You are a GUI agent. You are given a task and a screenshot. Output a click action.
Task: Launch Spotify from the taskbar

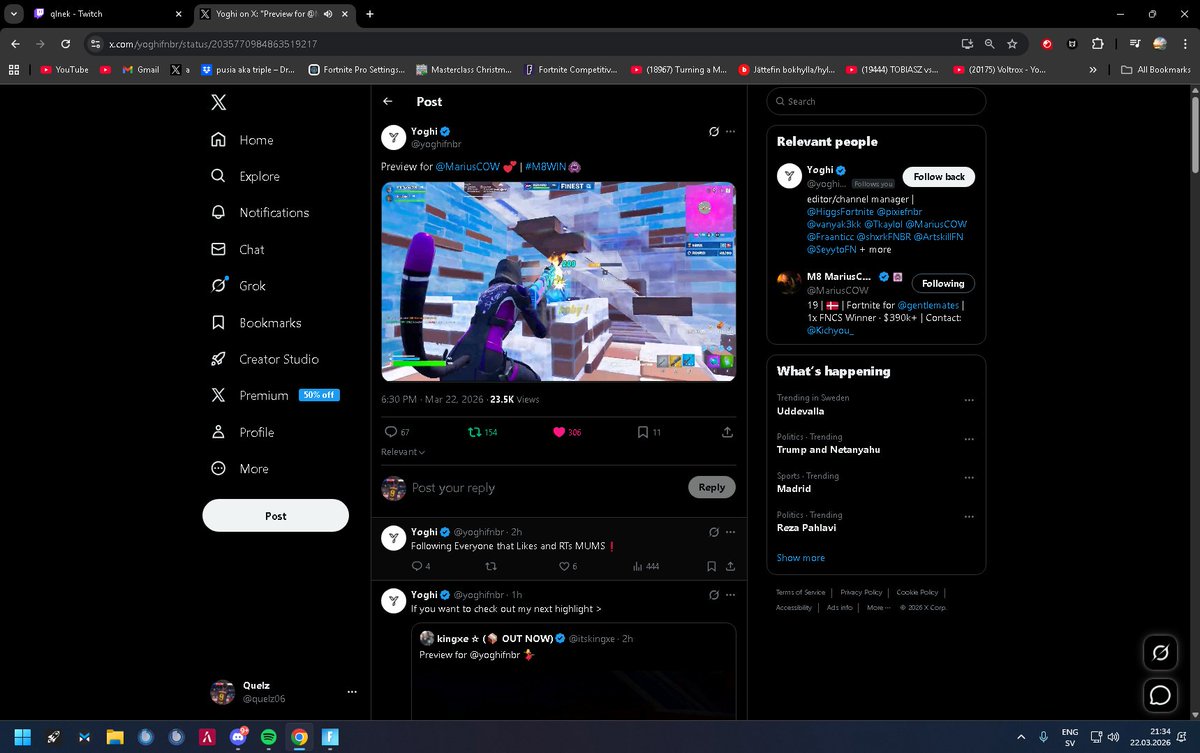(268, 737)
